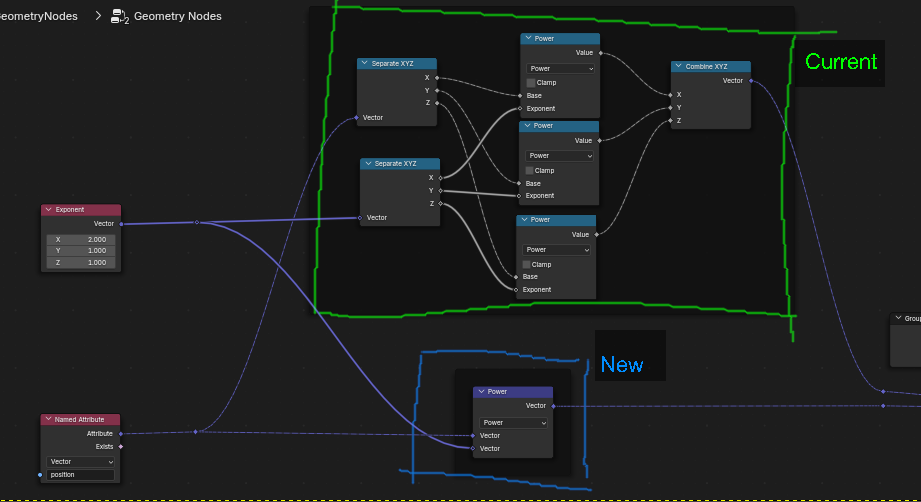Select the Exponent node header title
The height and width of the screenshot is (502, 921).
pos(70,210)
